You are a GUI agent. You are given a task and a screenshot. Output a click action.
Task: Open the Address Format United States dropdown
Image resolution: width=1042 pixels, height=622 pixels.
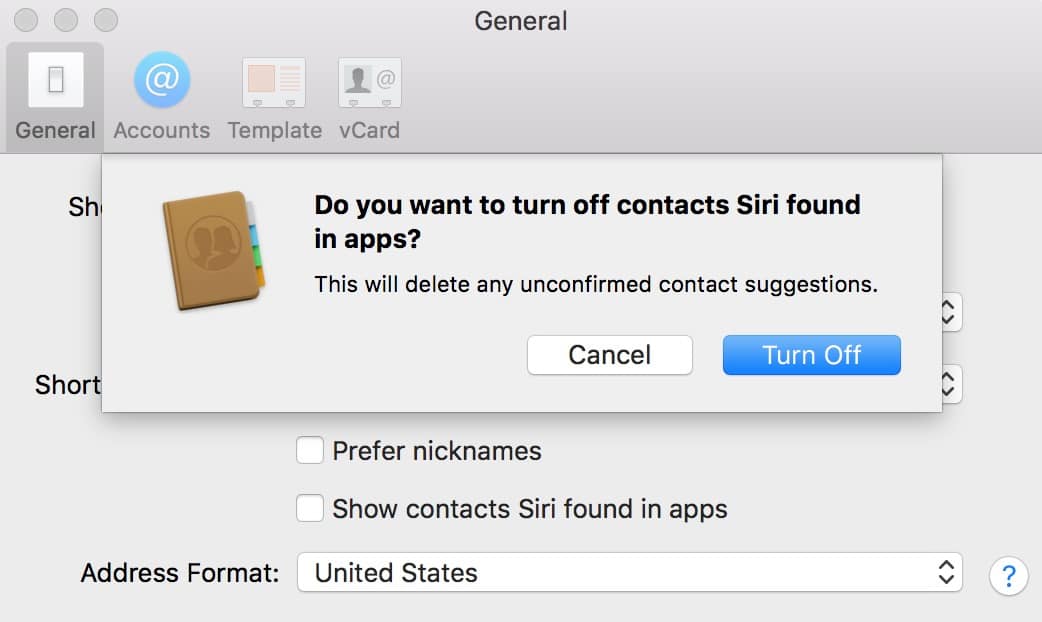tap(629, 573)
